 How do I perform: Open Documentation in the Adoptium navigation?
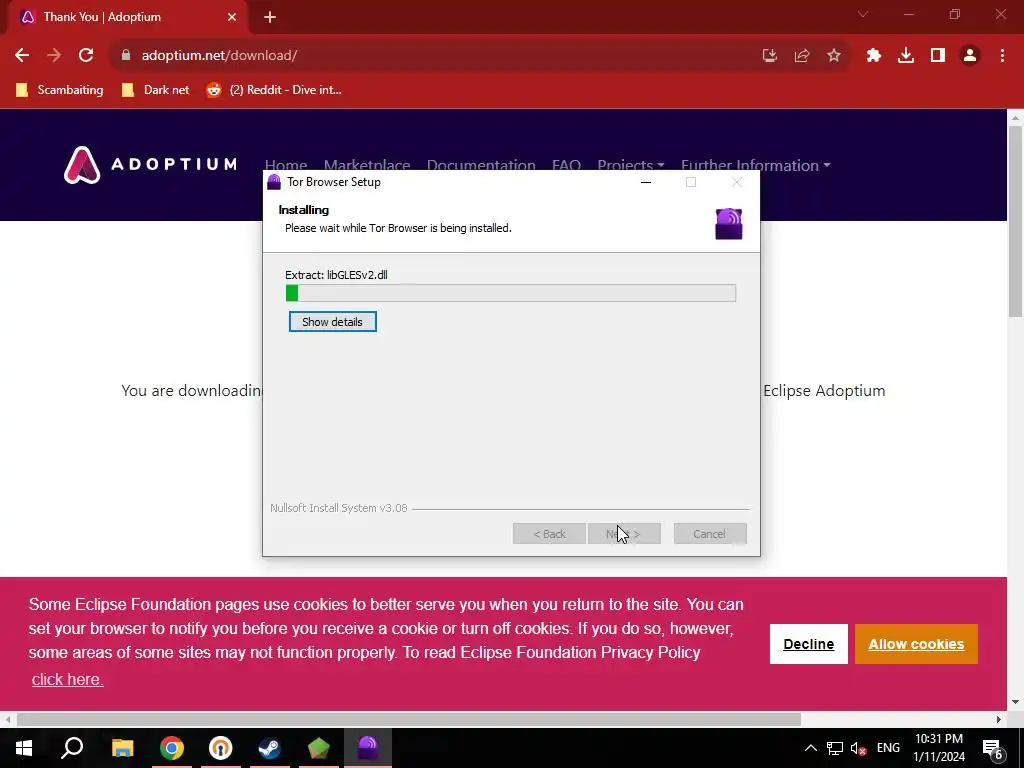[481, 165]
